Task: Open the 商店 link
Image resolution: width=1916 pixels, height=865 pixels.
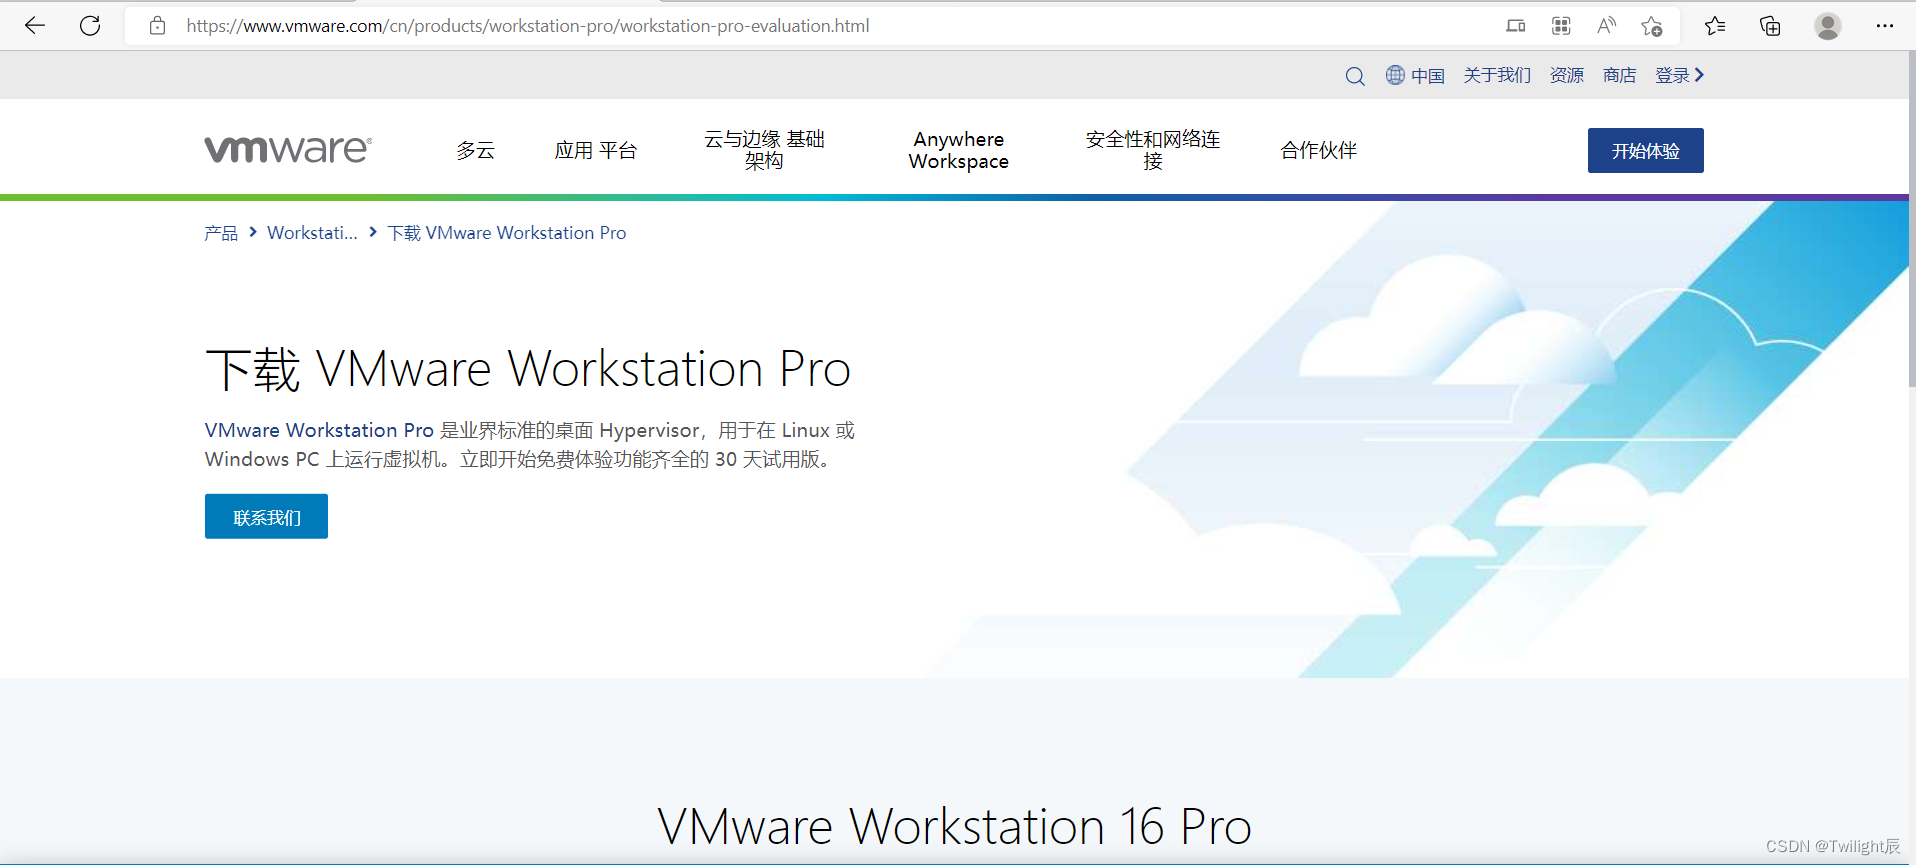Action: coord(1619,76)
